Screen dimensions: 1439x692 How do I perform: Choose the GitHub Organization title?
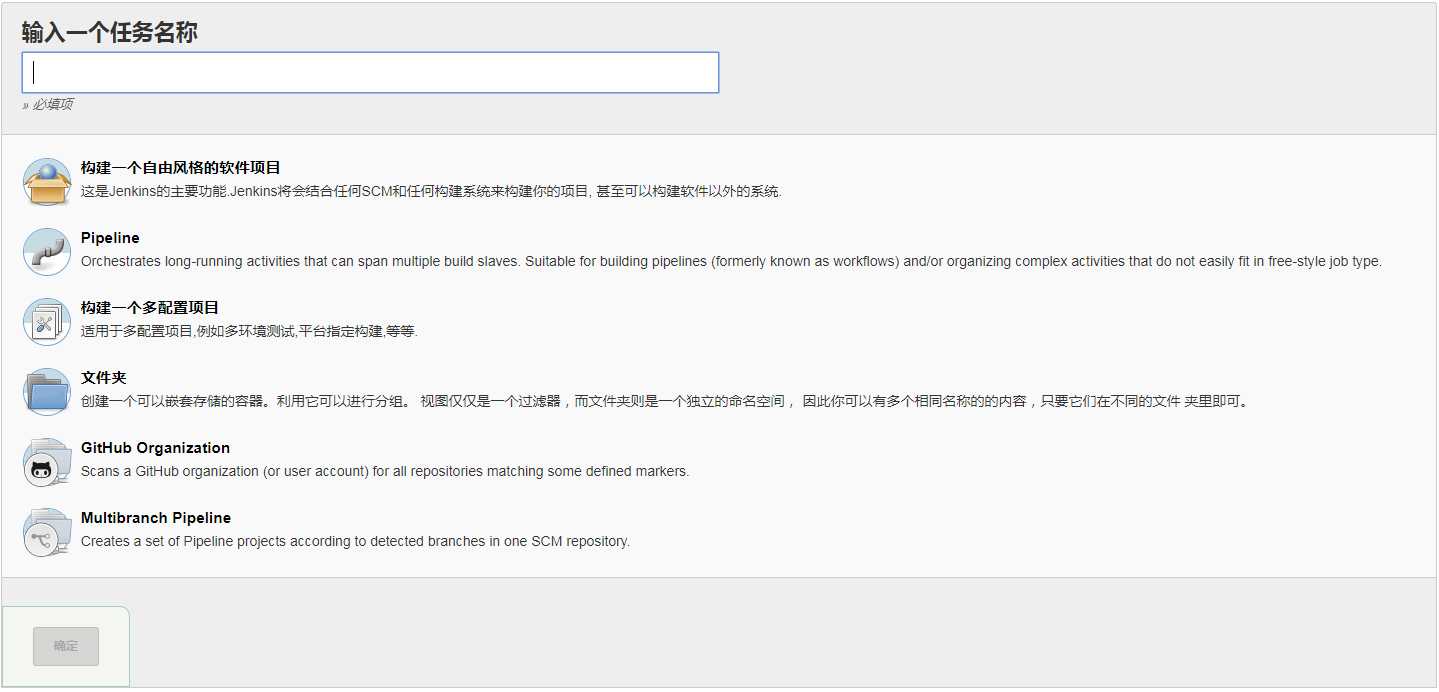155,448
